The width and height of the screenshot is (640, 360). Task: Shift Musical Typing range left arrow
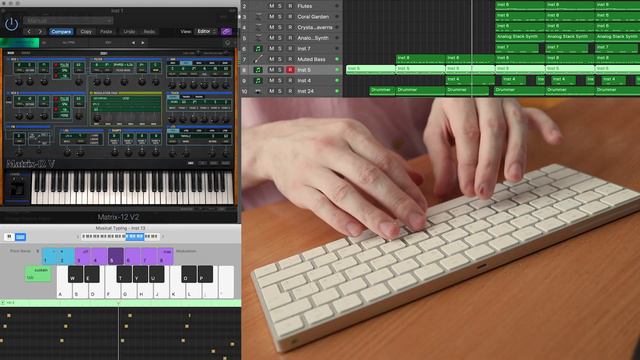point(78,237)
